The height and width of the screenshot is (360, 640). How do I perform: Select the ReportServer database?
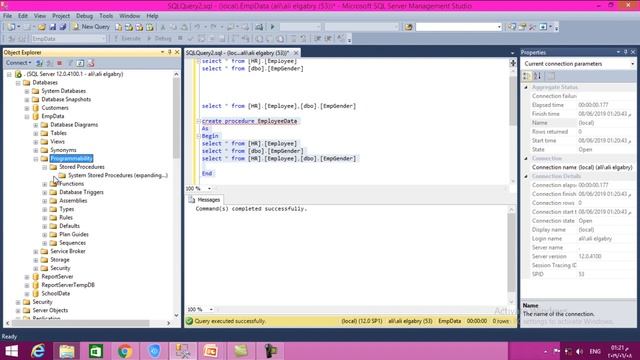point(57,277)
